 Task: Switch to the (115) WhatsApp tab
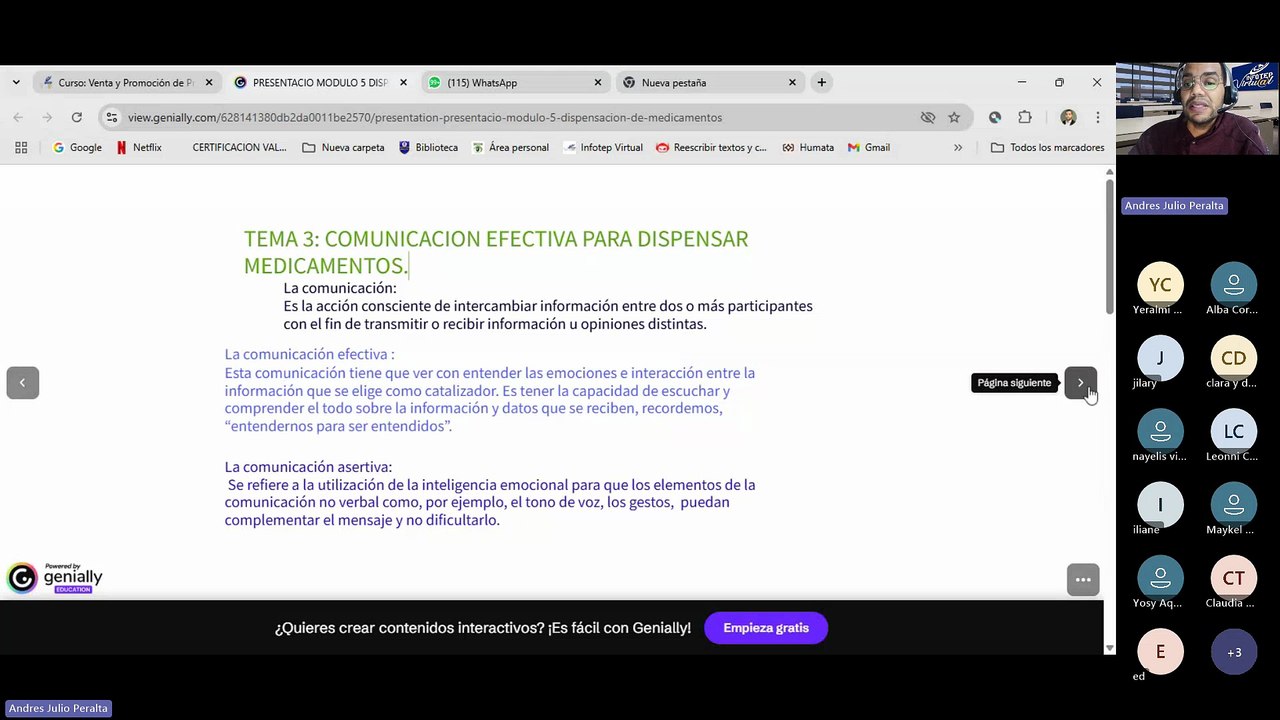click(x=514, y=82)
